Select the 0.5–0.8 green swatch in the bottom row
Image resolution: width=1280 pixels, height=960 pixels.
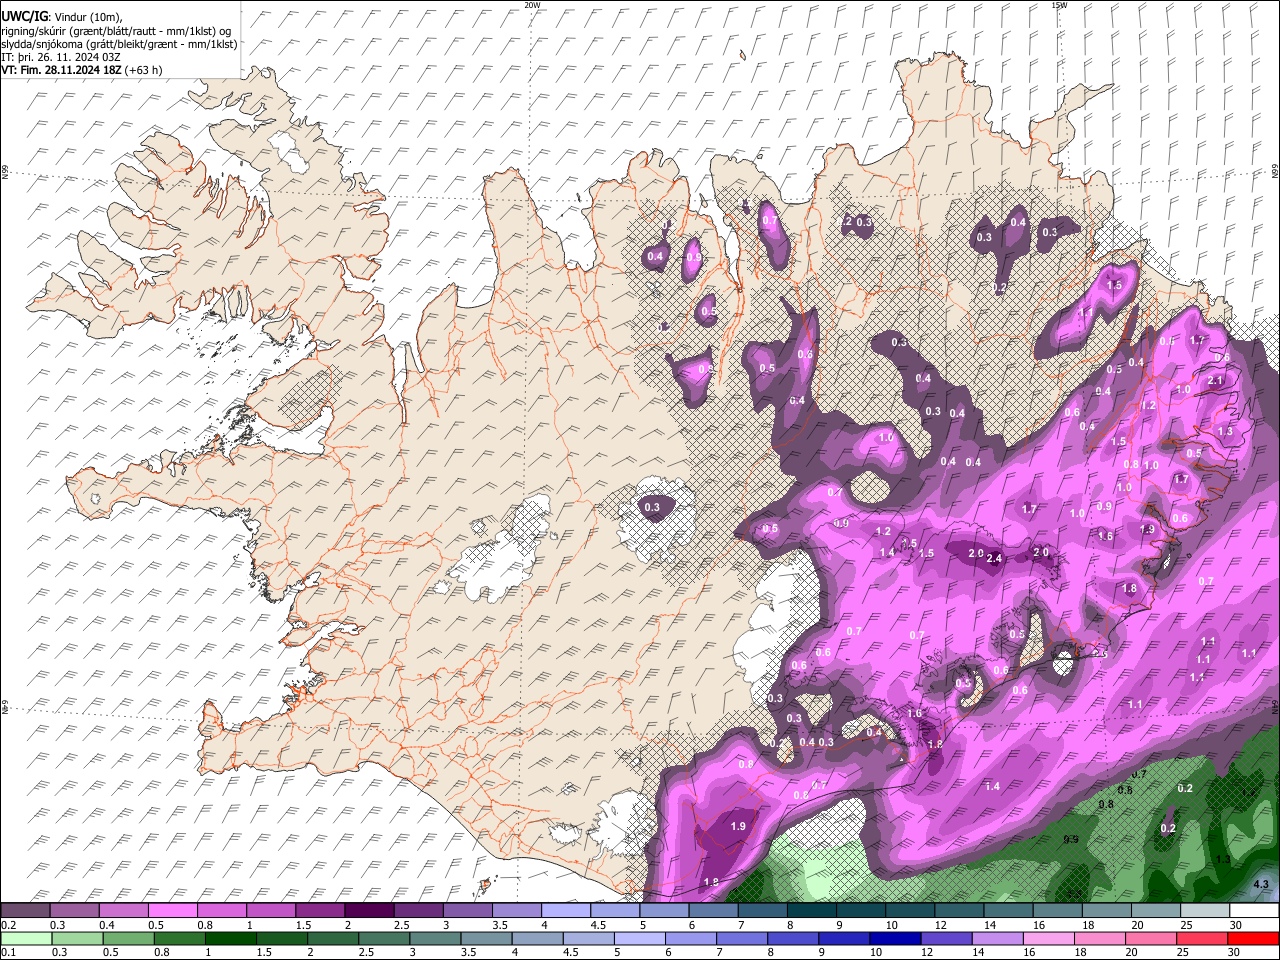point(129,938)
